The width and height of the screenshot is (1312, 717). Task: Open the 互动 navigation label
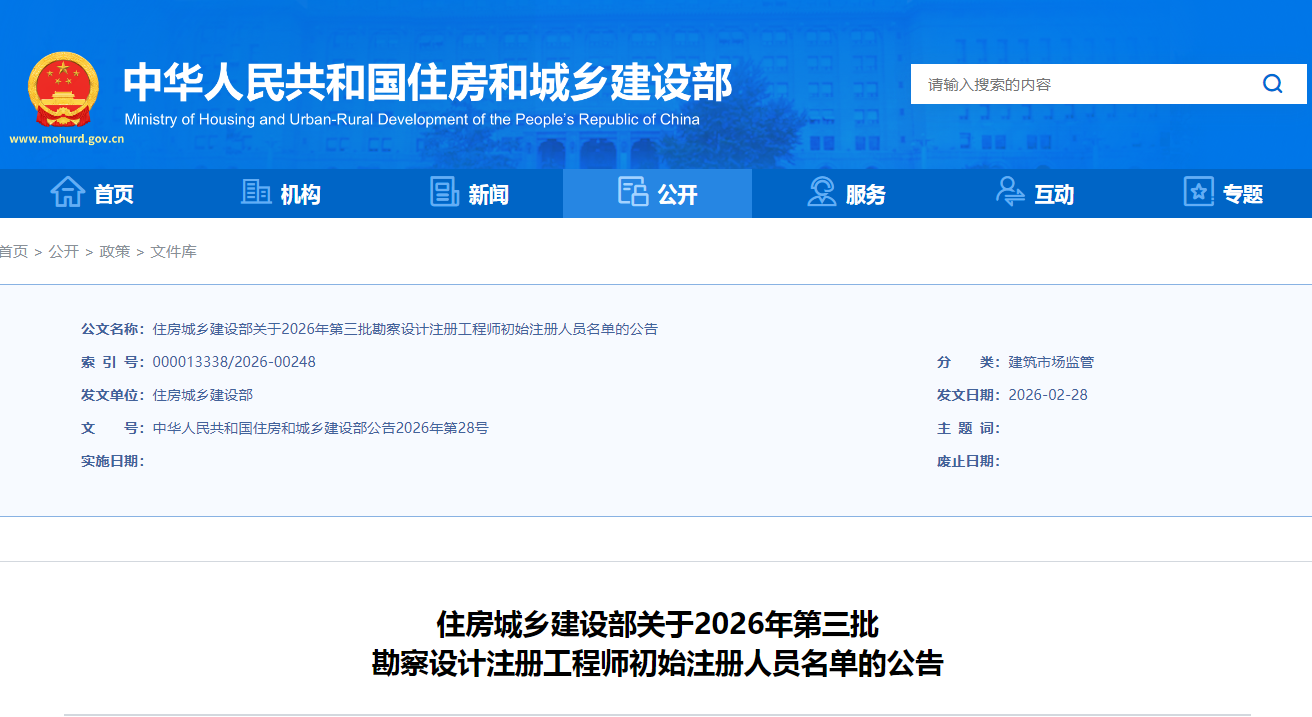pos(1054,195)
